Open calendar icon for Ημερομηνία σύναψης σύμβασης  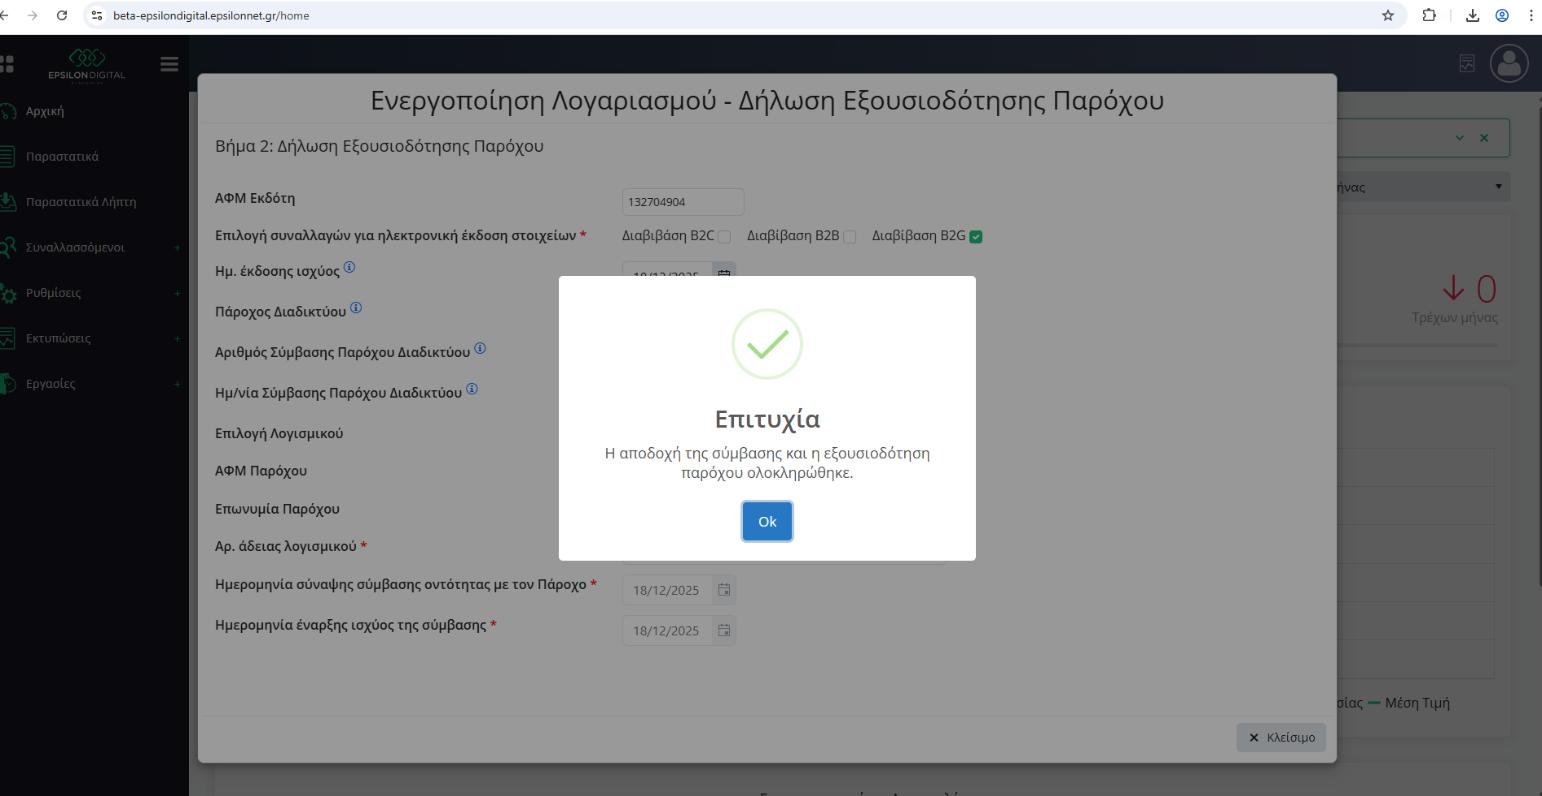coord(724,590)
